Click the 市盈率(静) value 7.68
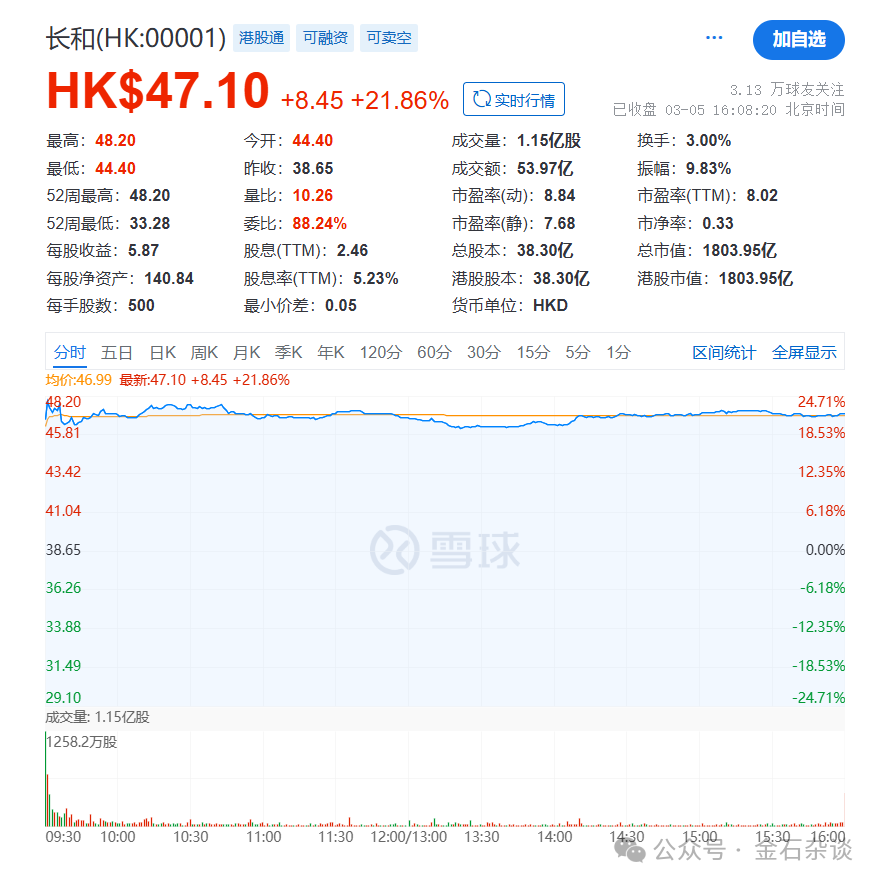Screen dimensions: 880x884 [560, 223]
